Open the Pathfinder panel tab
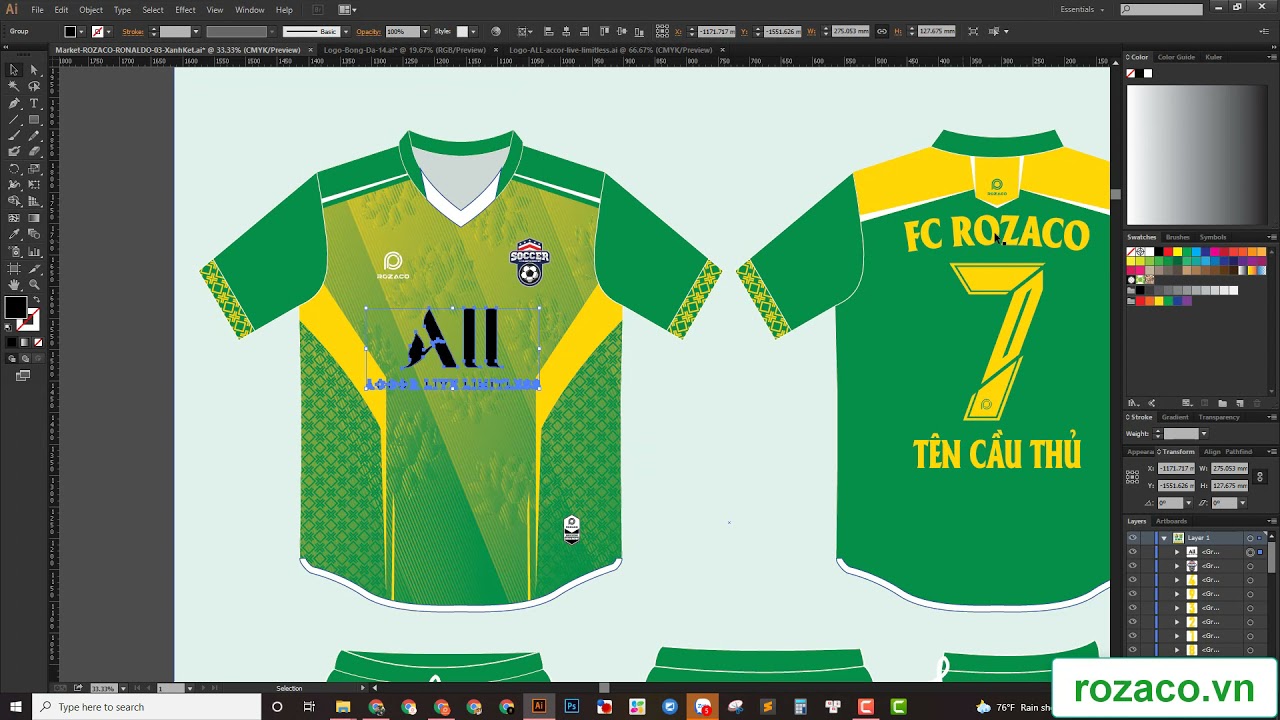 [1239, 451]
